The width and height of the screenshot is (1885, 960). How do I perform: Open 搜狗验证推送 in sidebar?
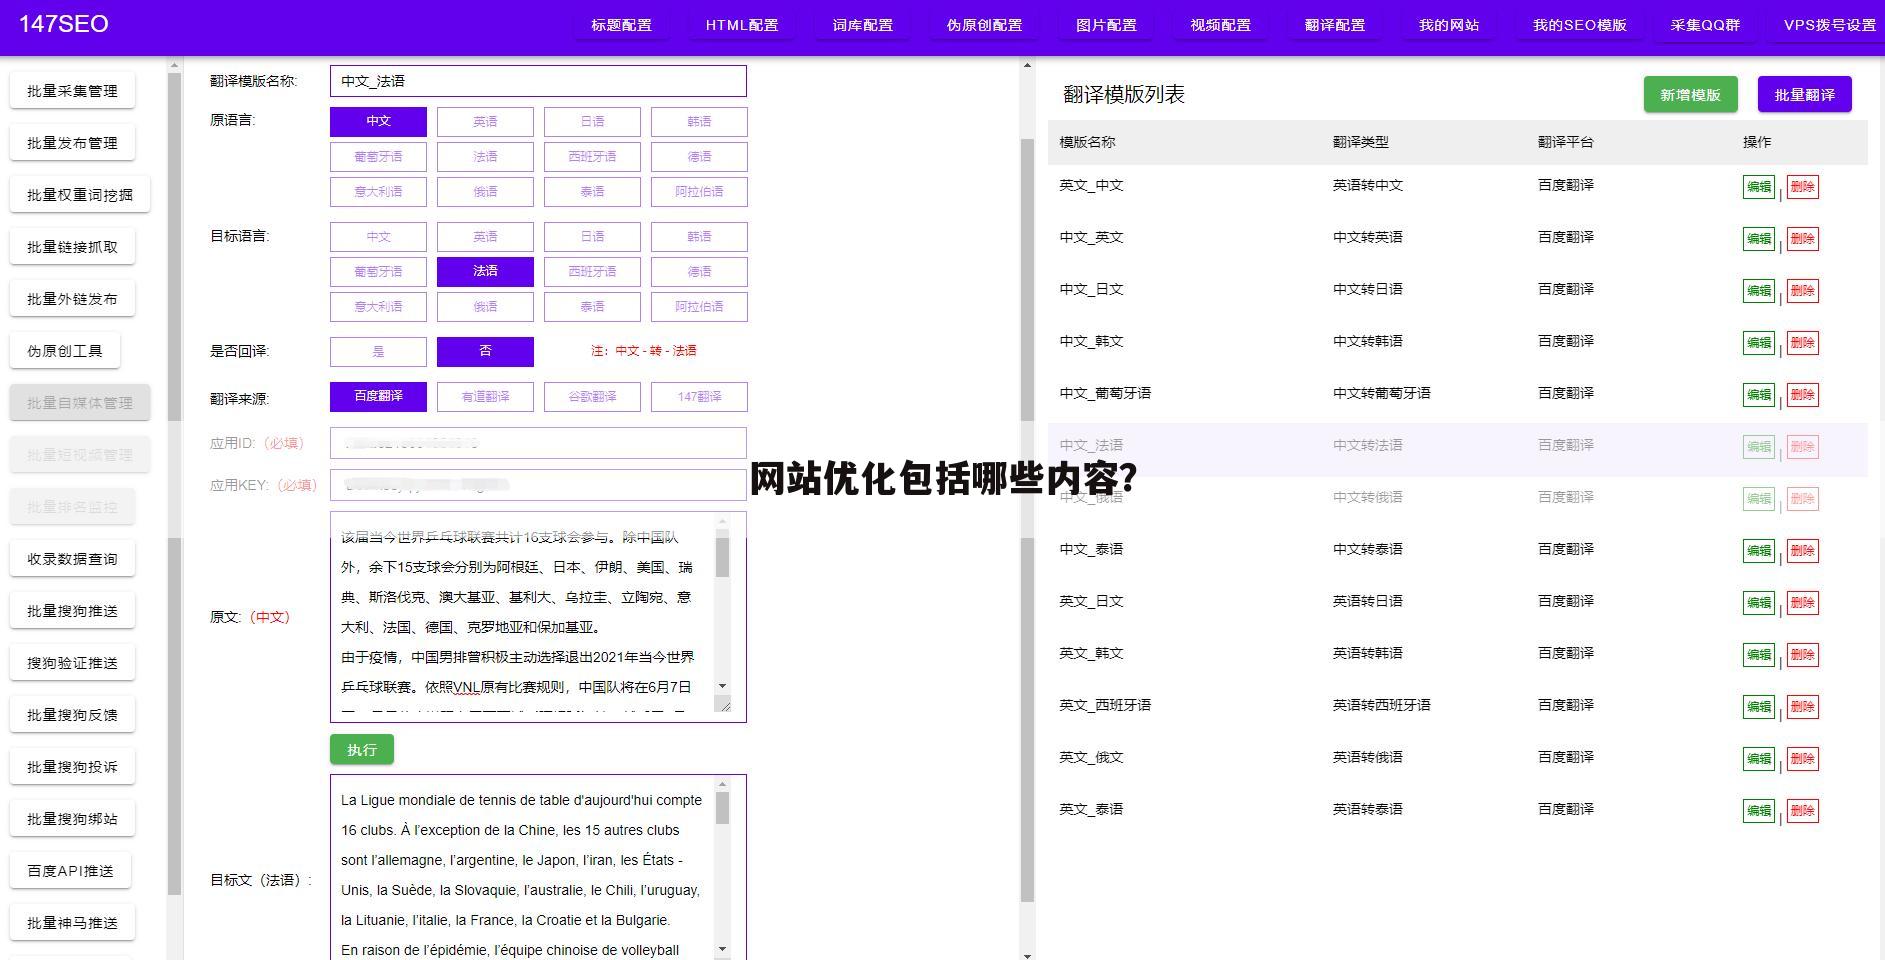(x=72, y=663)
